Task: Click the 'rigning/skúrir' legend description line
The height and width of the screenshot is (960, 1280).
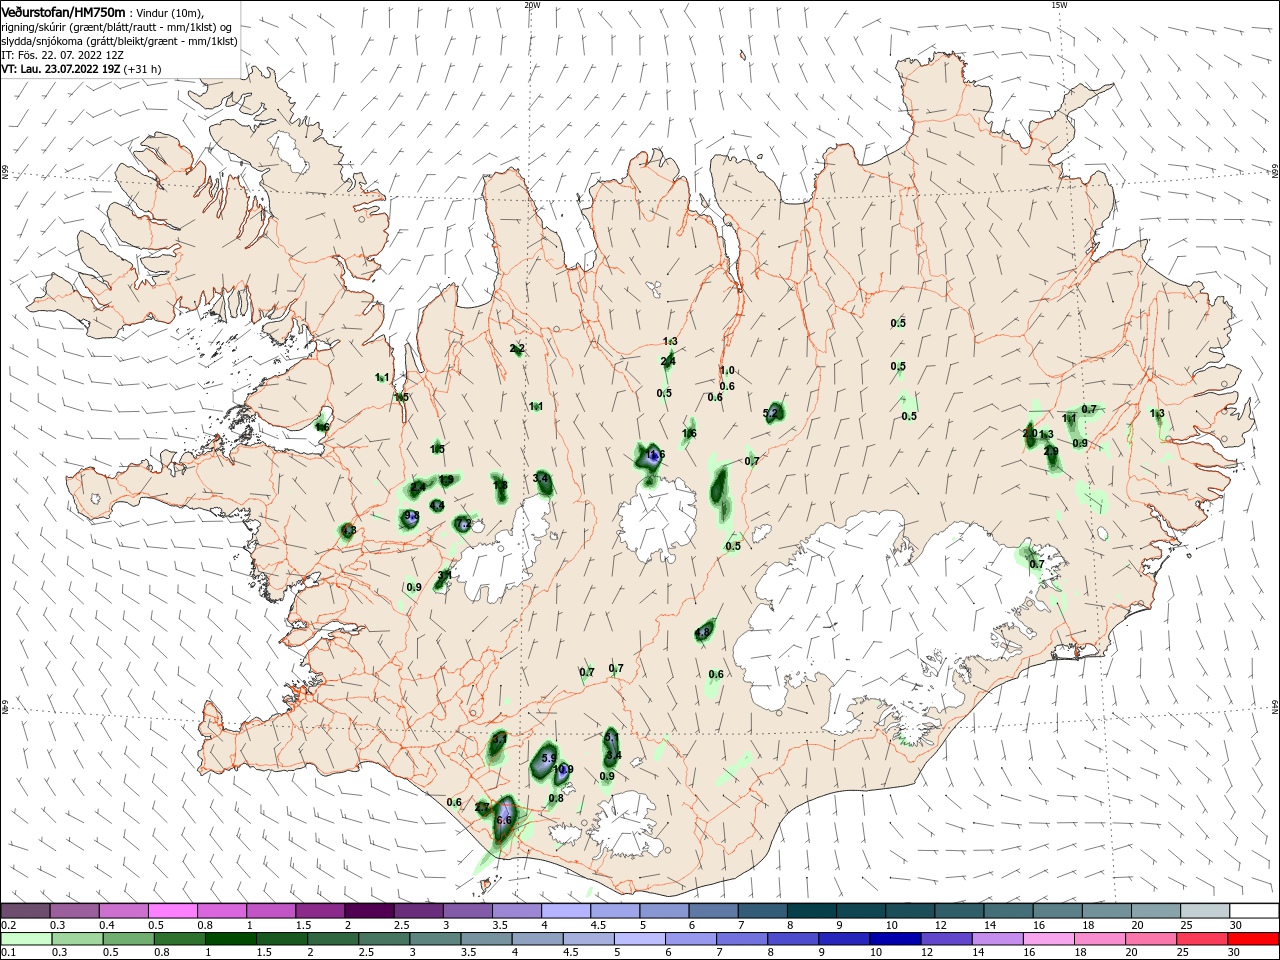Action: (x=117, y=26)
